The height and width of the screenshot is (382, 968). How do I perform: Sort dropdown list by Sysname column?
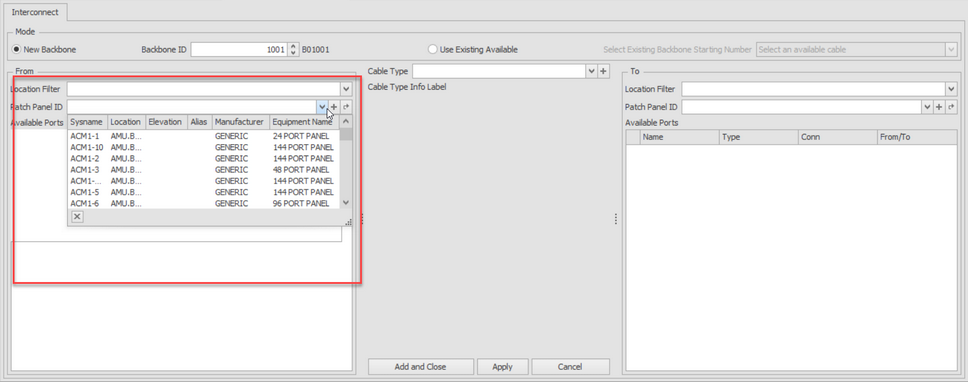click(88, 122)
